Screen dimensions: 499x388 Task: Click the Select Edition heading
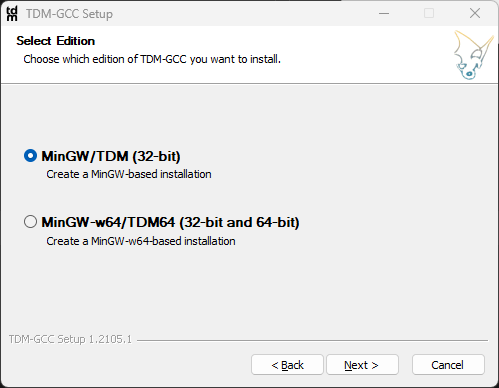56,41
